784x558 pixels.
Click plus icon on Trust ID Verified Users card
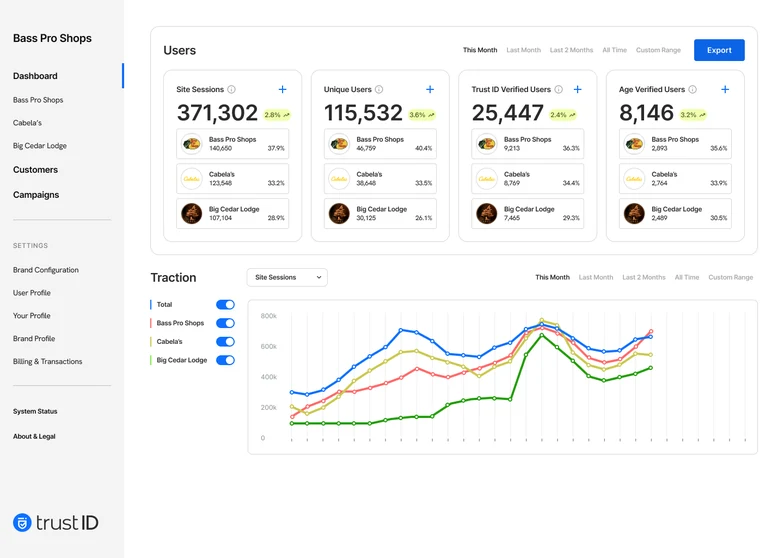click(578, 90)
